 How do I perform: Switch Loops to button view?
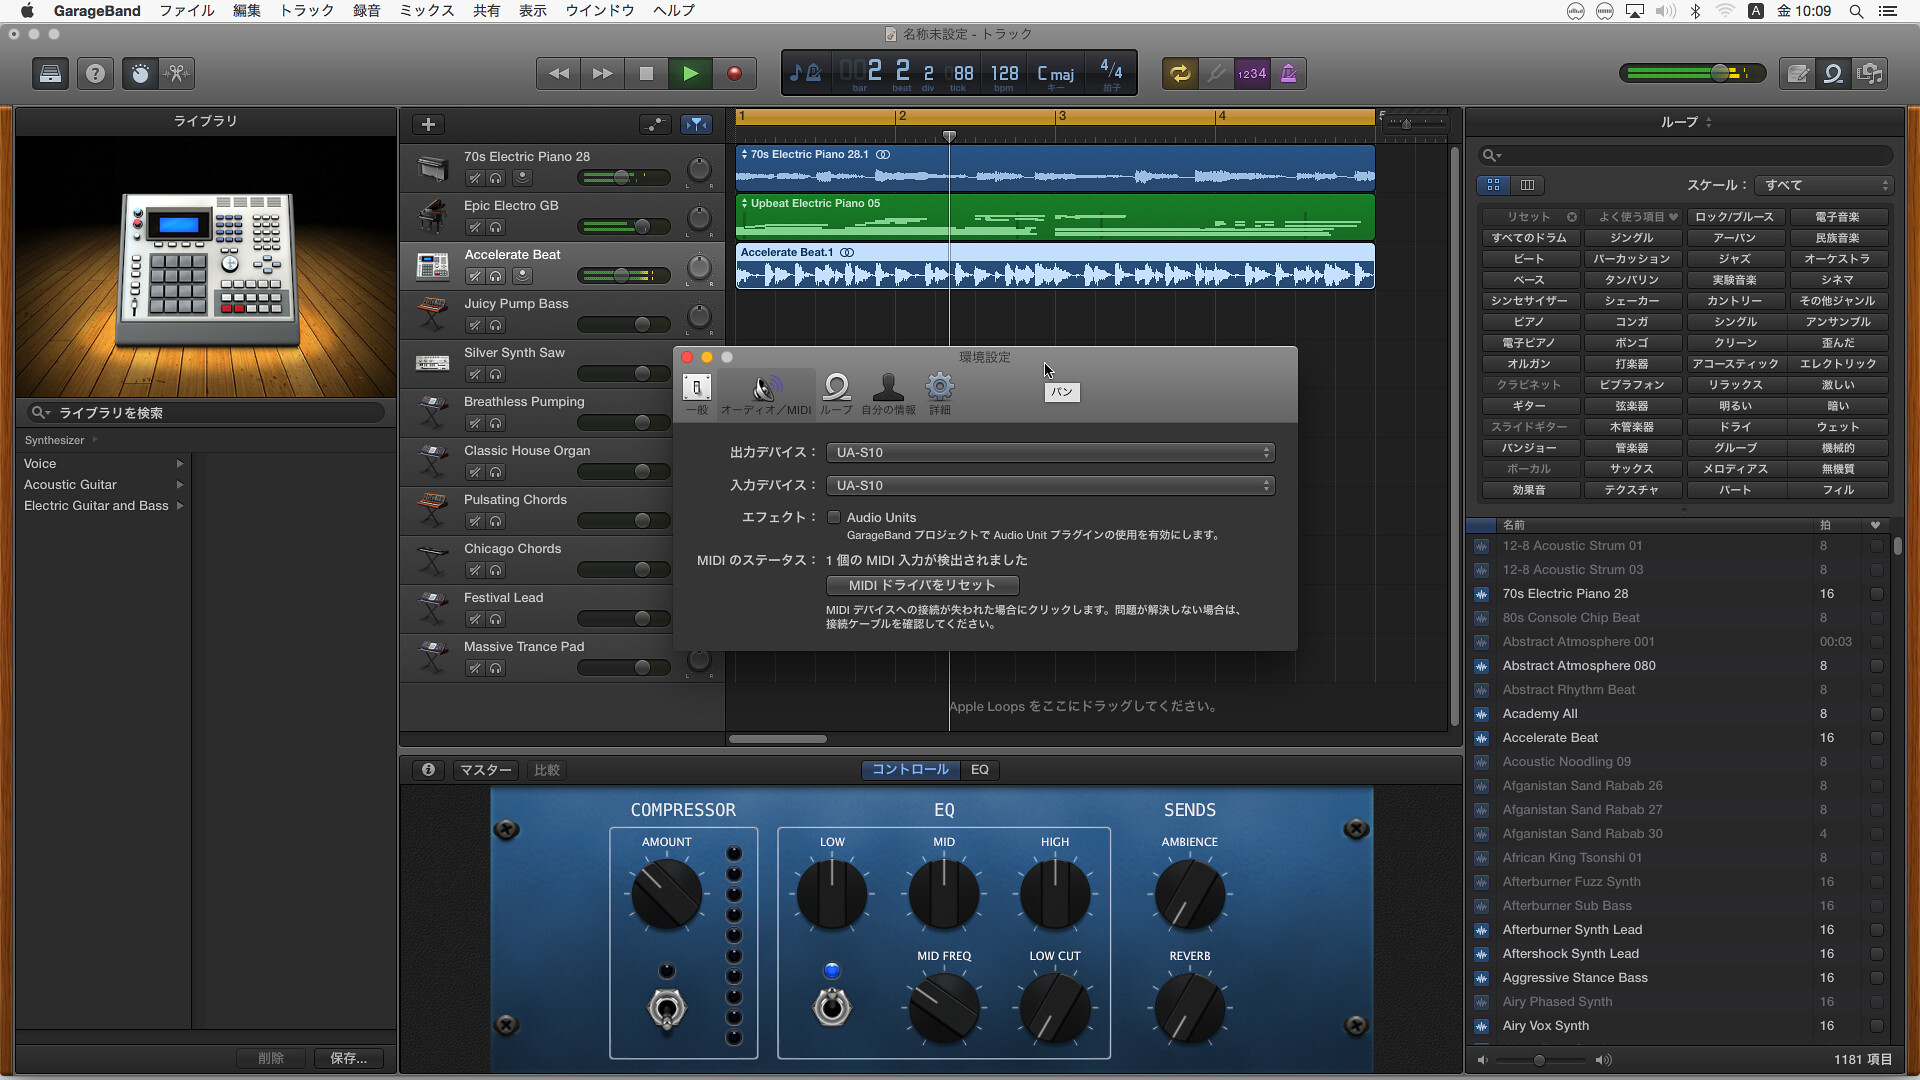(x=1494, y=185)
